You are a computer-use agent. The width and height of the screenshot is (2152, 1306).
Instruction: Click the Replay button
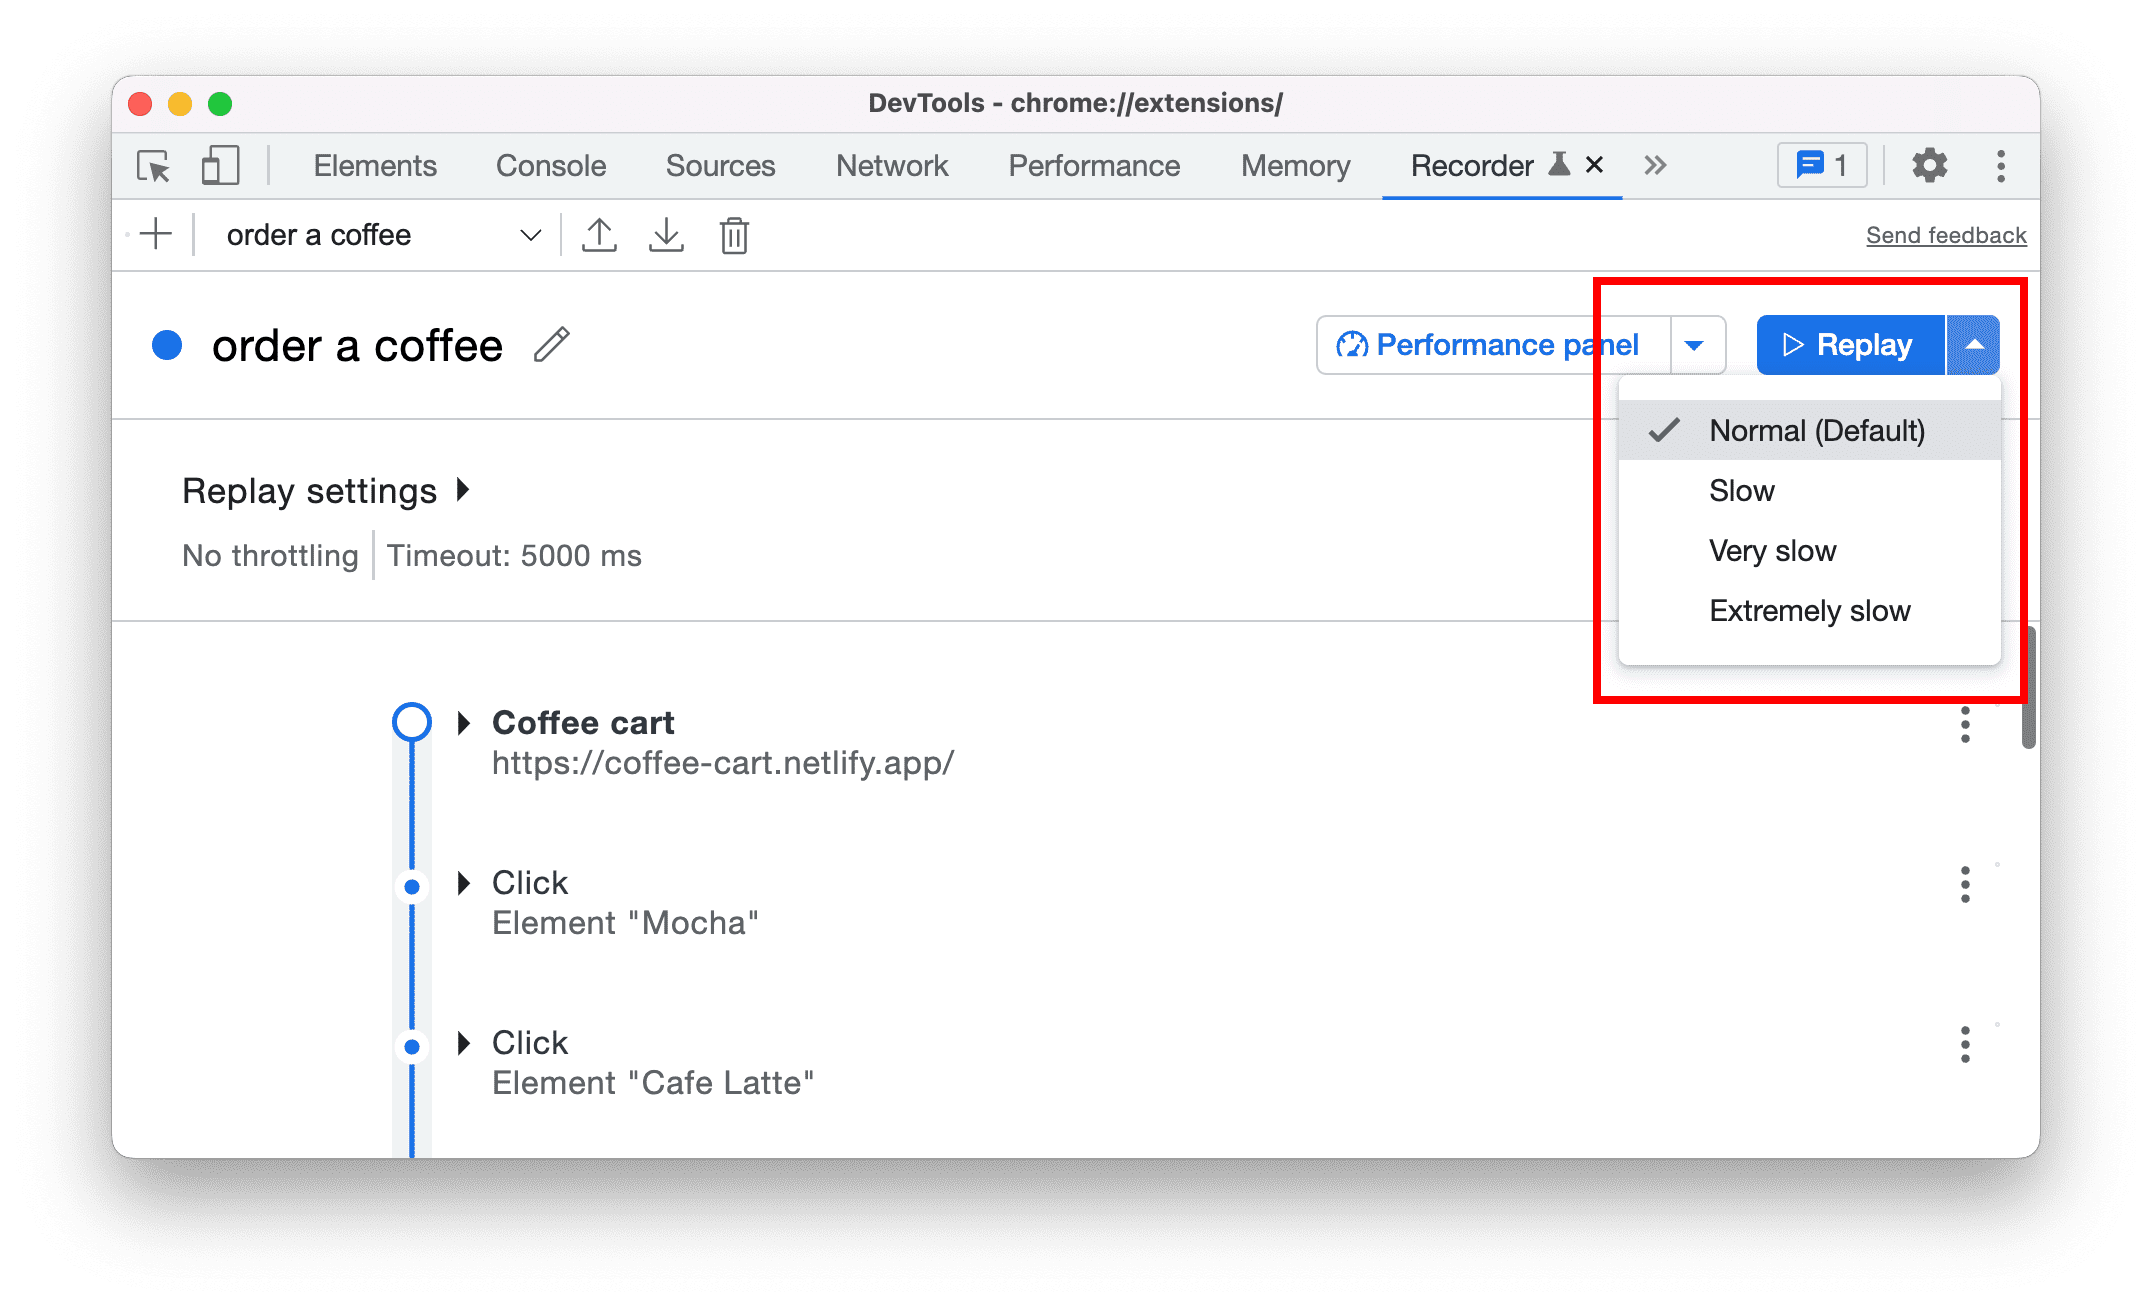click(1845, 343)
